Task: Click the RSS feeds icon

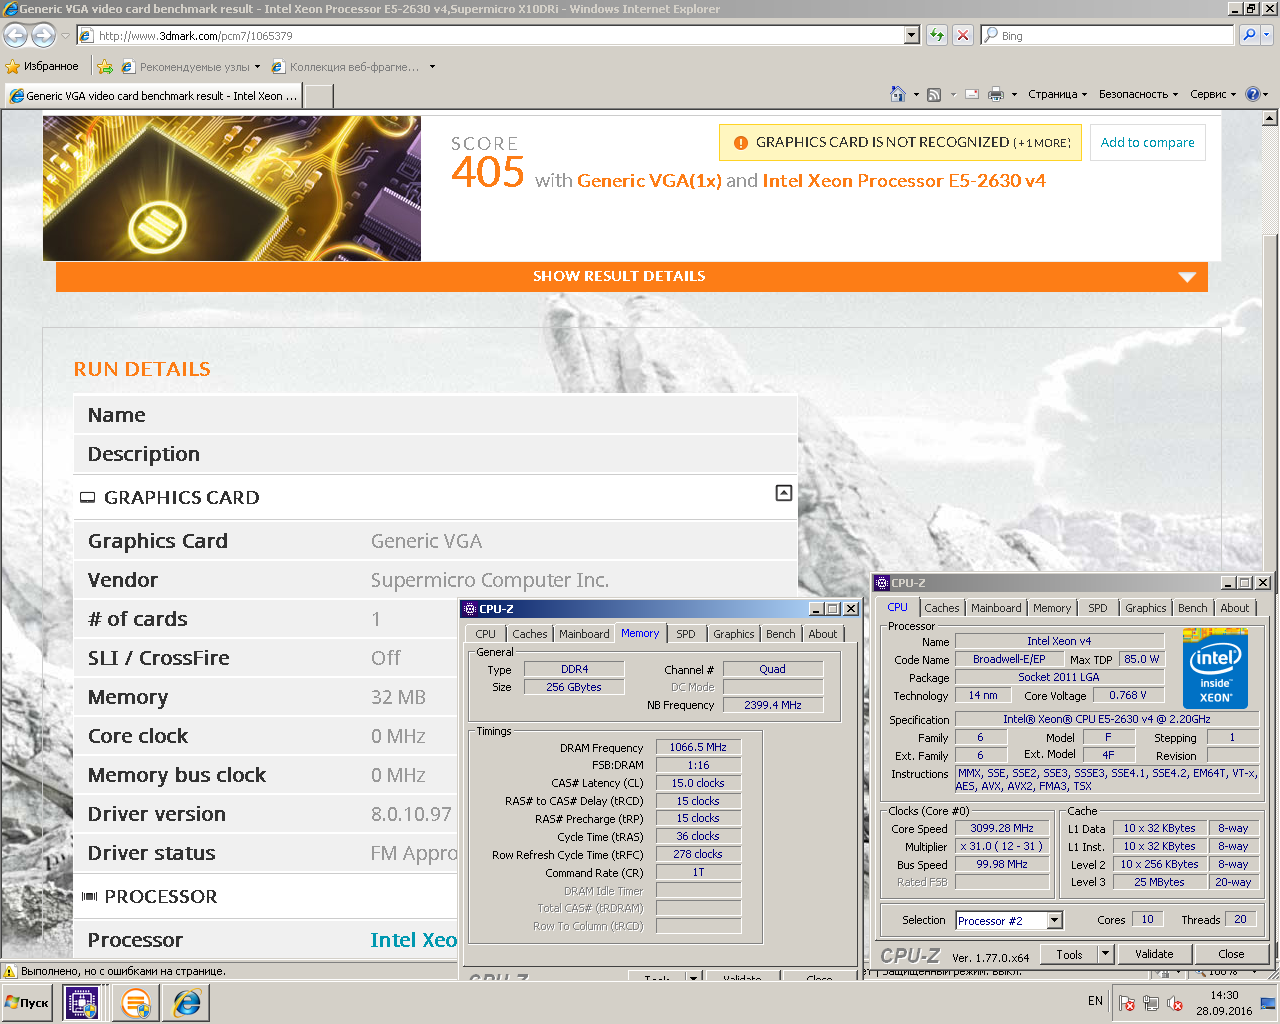Action: point(934,95)
